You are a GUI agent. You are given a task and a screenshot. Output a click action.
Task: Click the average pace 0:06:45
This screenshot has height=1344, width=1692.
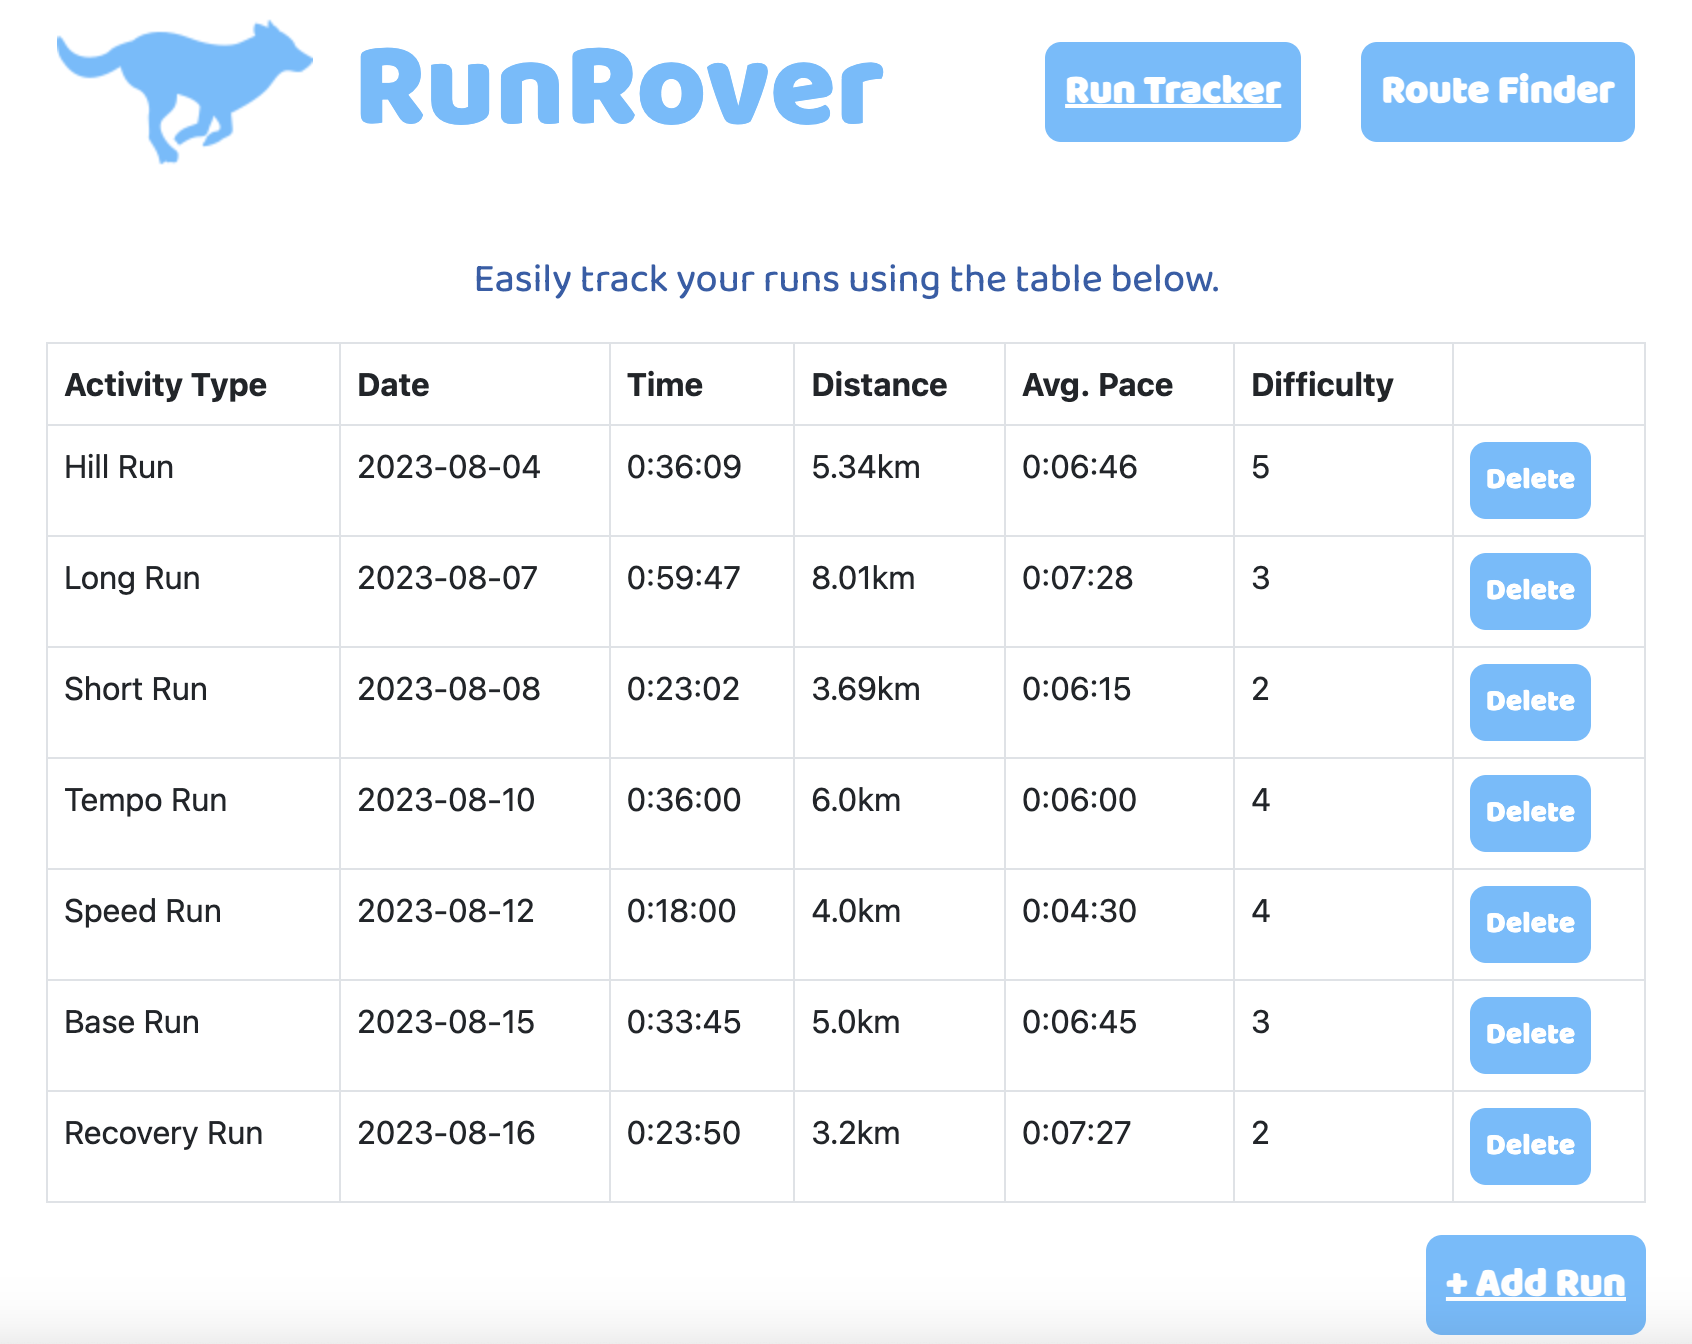point(1079,1022)
